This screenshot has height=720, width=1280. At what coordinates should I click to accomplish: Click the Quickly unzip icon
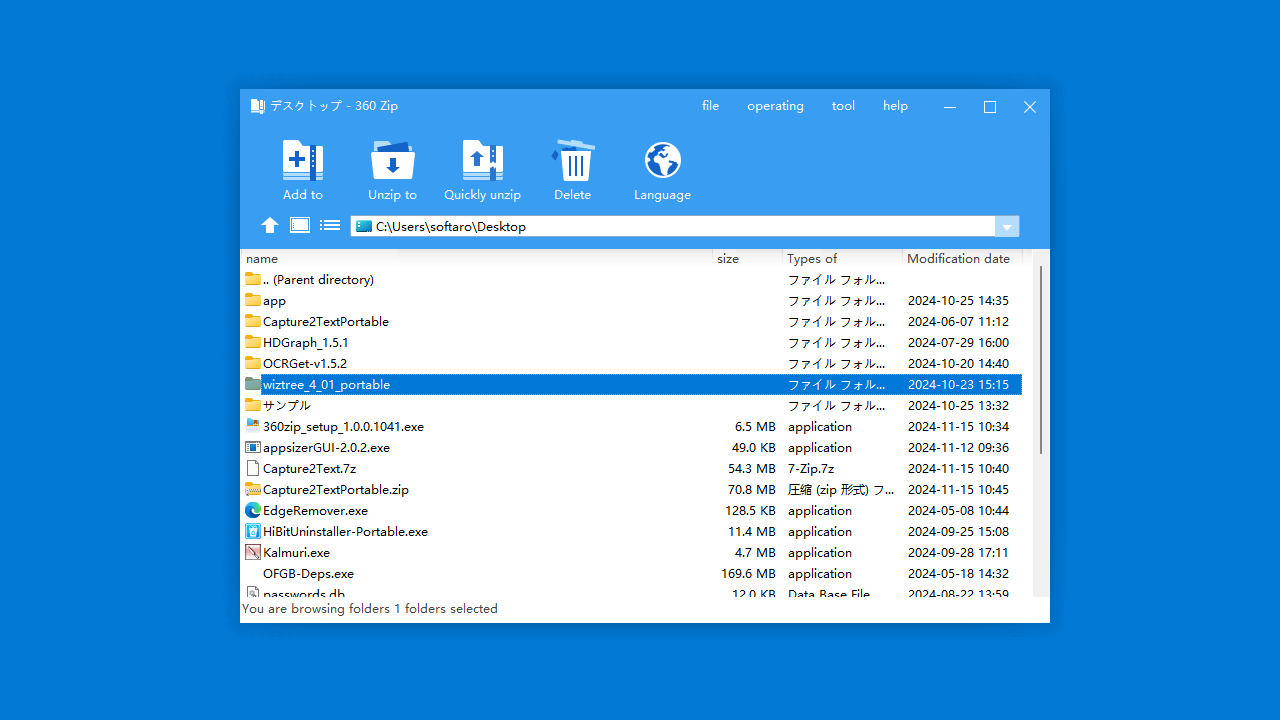click(x=482, y=160)
